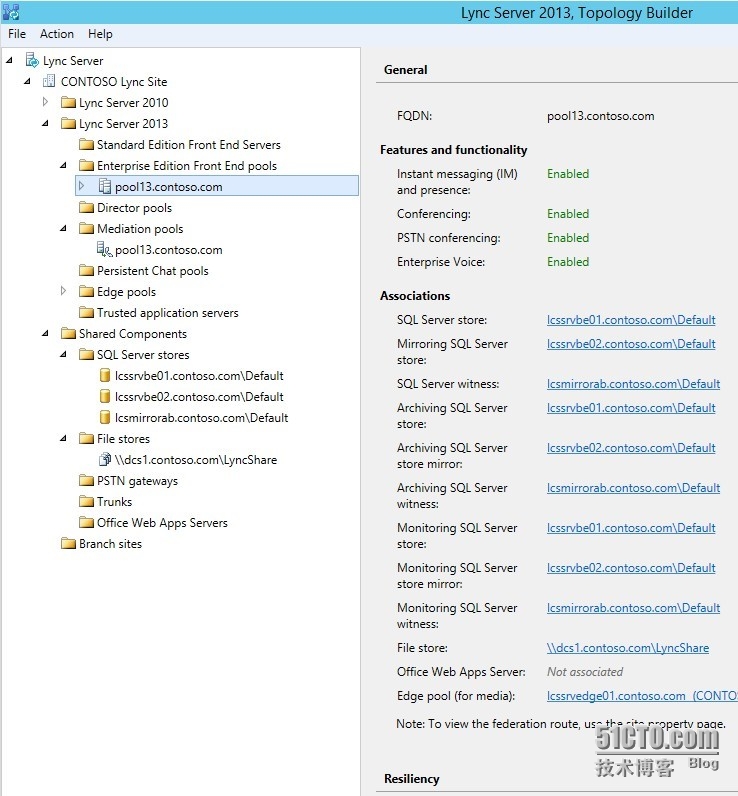This screenshot has height=796, width=738.
Task: Open the Archiving SQL Server witness link
Action: (x=633, y=488)
